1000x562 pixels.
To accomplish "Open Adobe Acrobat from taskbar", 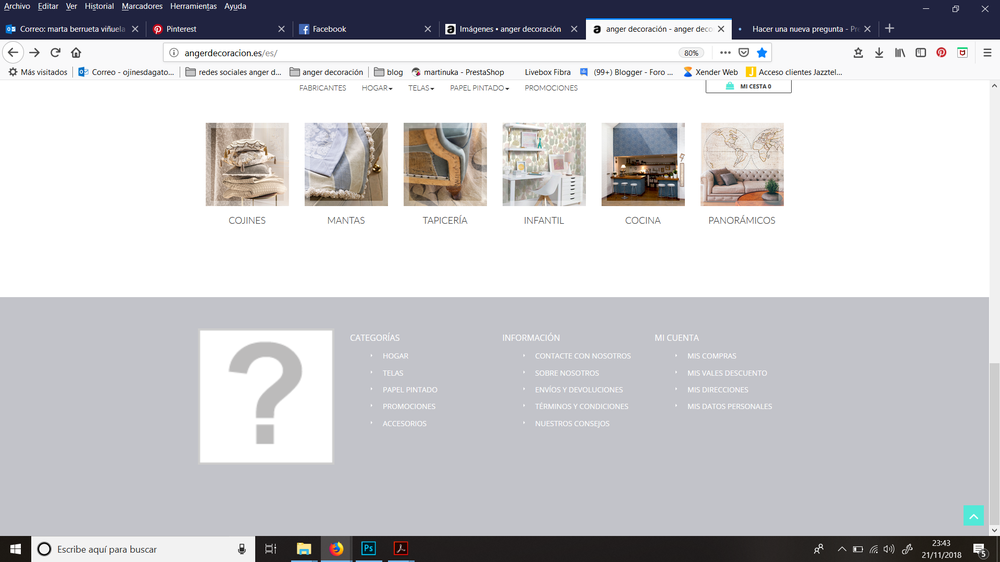I will pos(401,549).
